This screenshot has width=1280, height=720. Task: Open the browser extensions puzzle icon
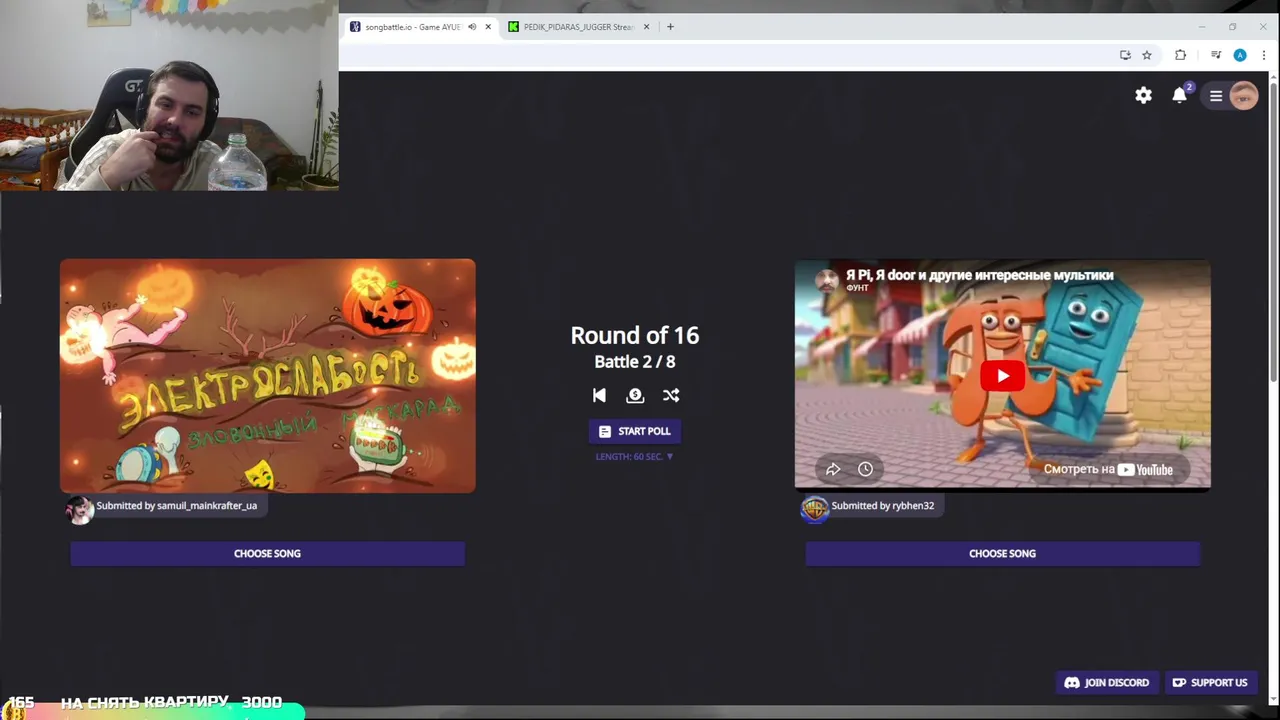(x=1180, y=55)
